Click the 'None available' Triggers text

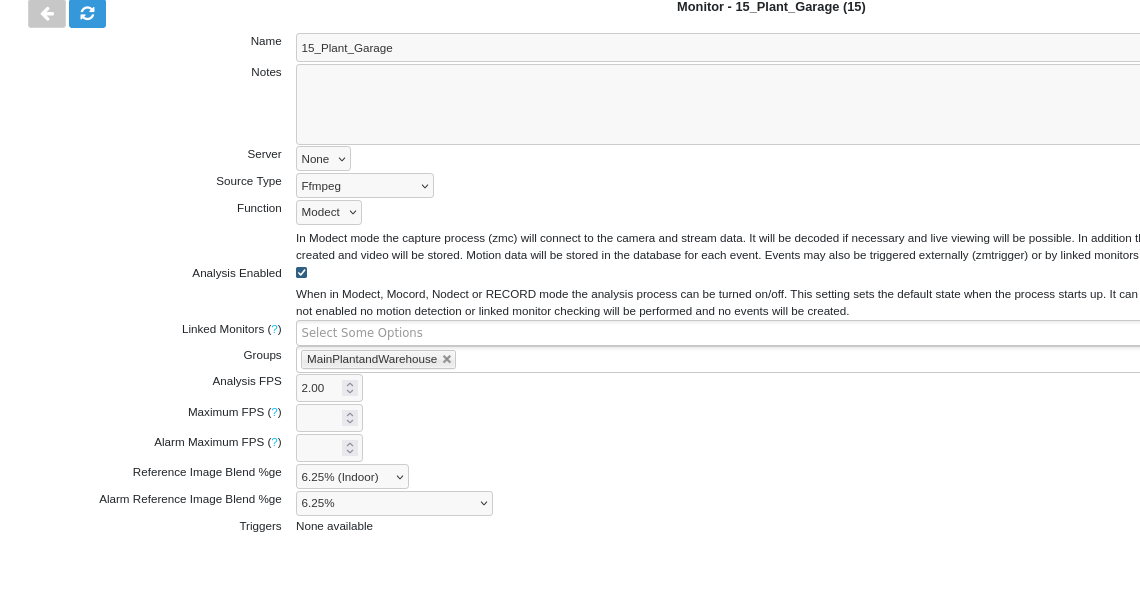click(334, 526)
